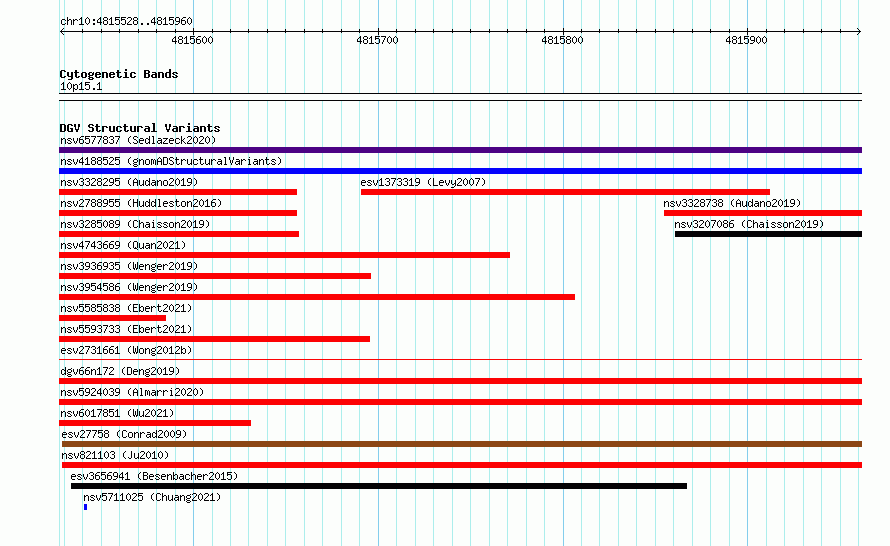Click nsv2788955 (Huddleston2016) label
Viewport: 890px width, 546px height.
[141, 203]
